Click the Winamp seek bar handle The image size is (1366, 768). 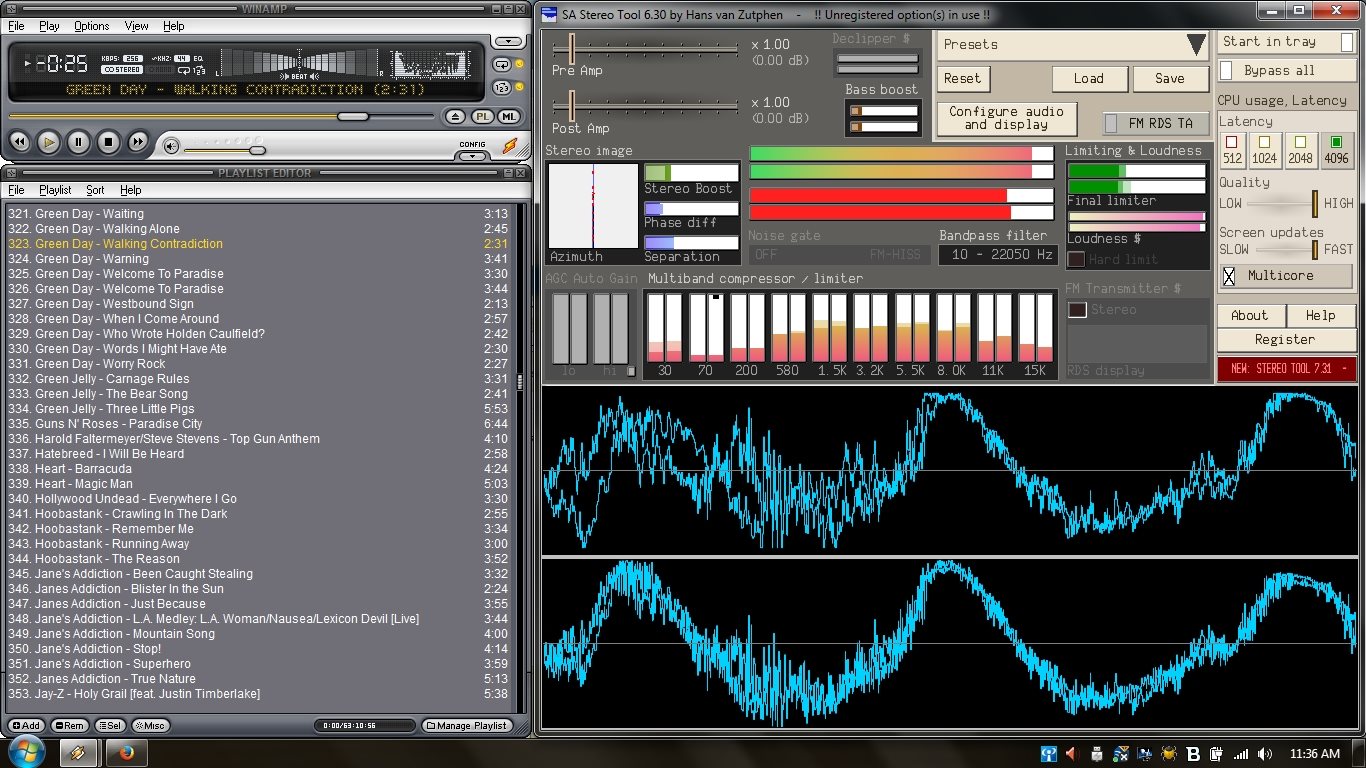[352, 116]
